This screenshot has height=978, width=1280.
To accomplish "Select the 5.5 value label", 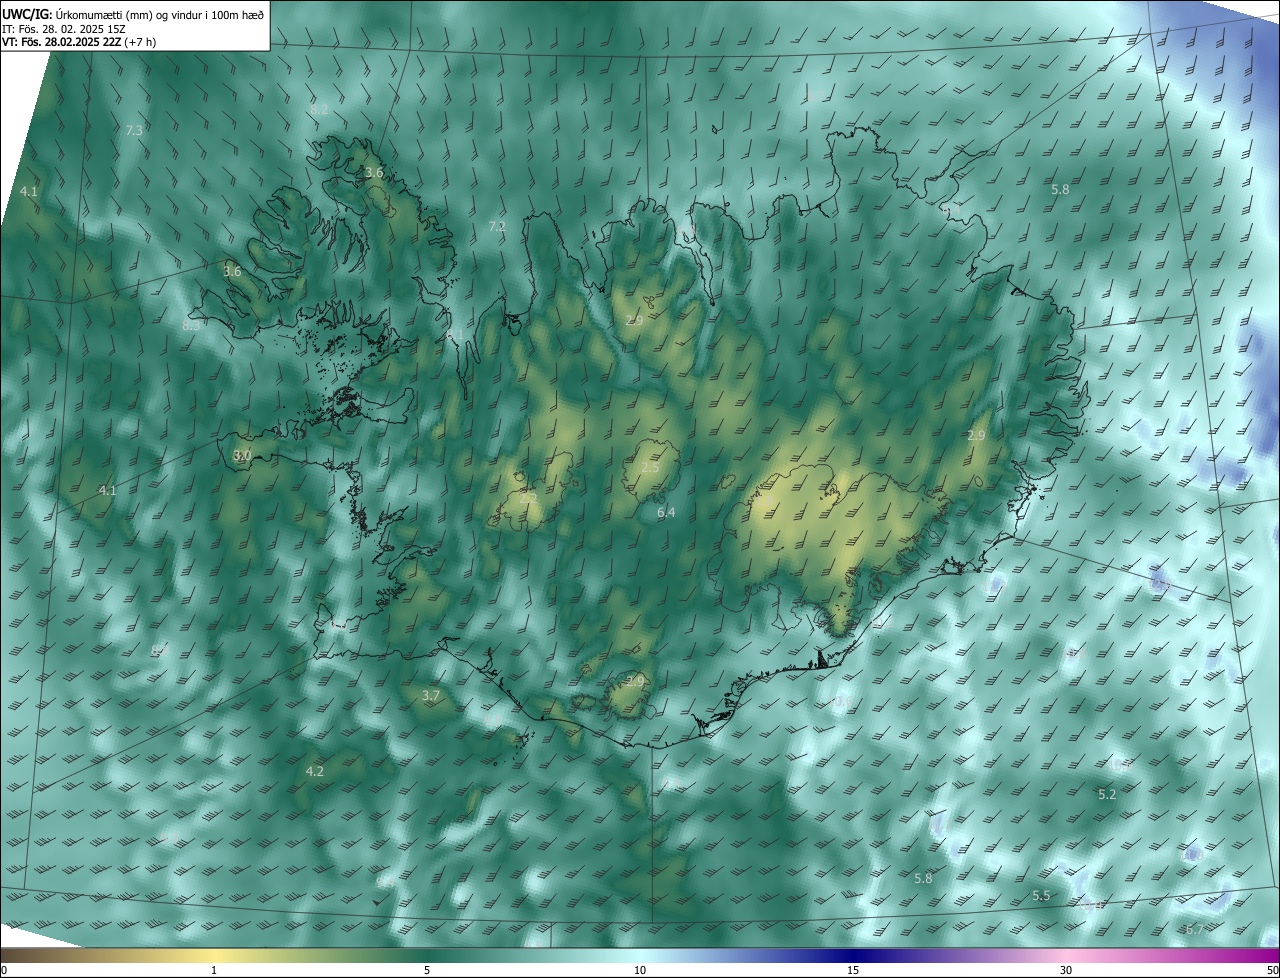I will tap(1041, 896).
